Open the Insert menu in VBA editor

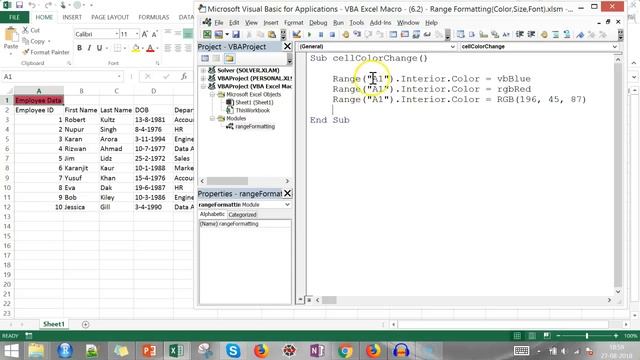coord(271,23)
